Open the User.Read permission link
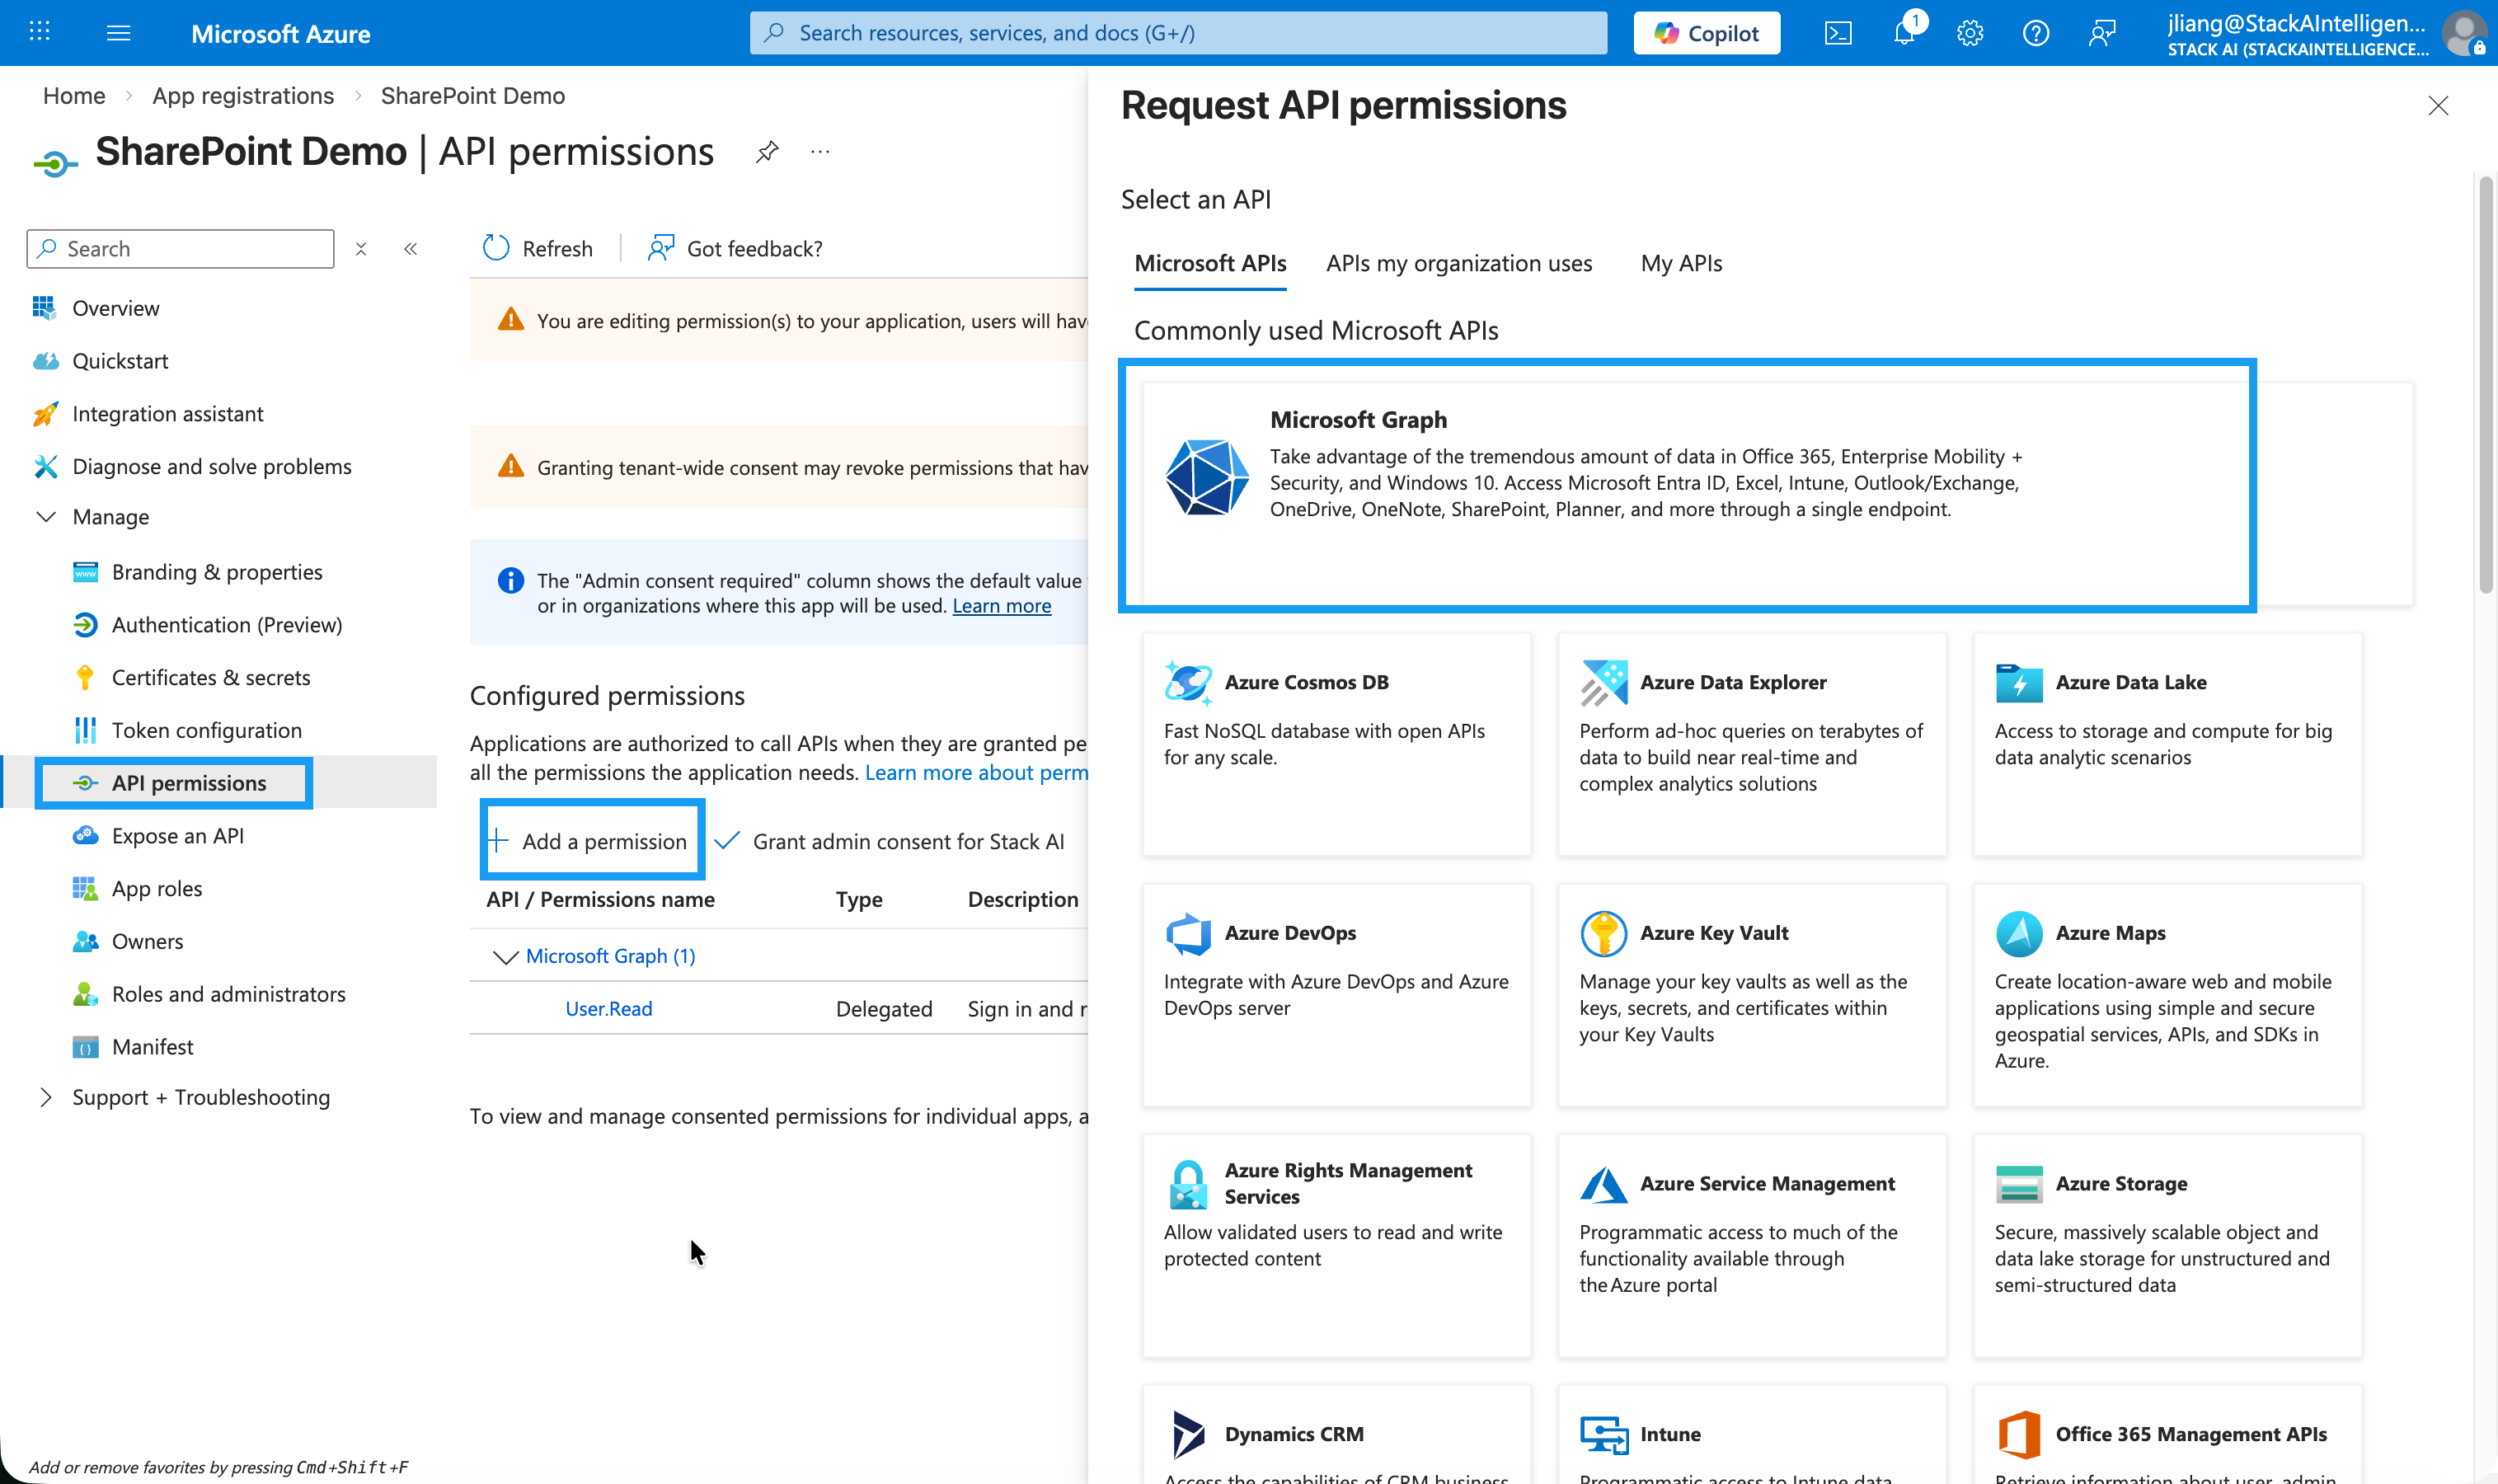 pyautogui.click(x=608, y=1008)
